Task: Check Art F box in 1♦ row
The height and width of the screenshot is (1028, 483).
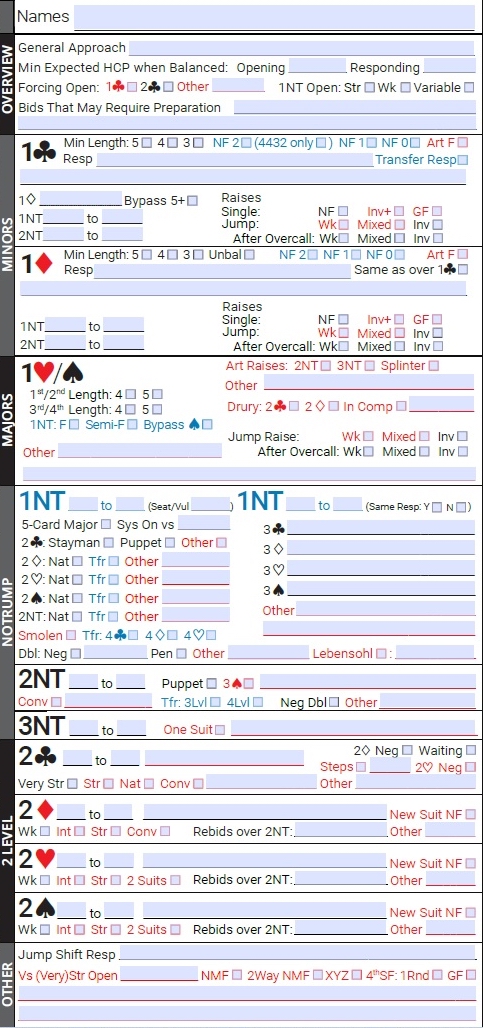Action: coord(463,254)
